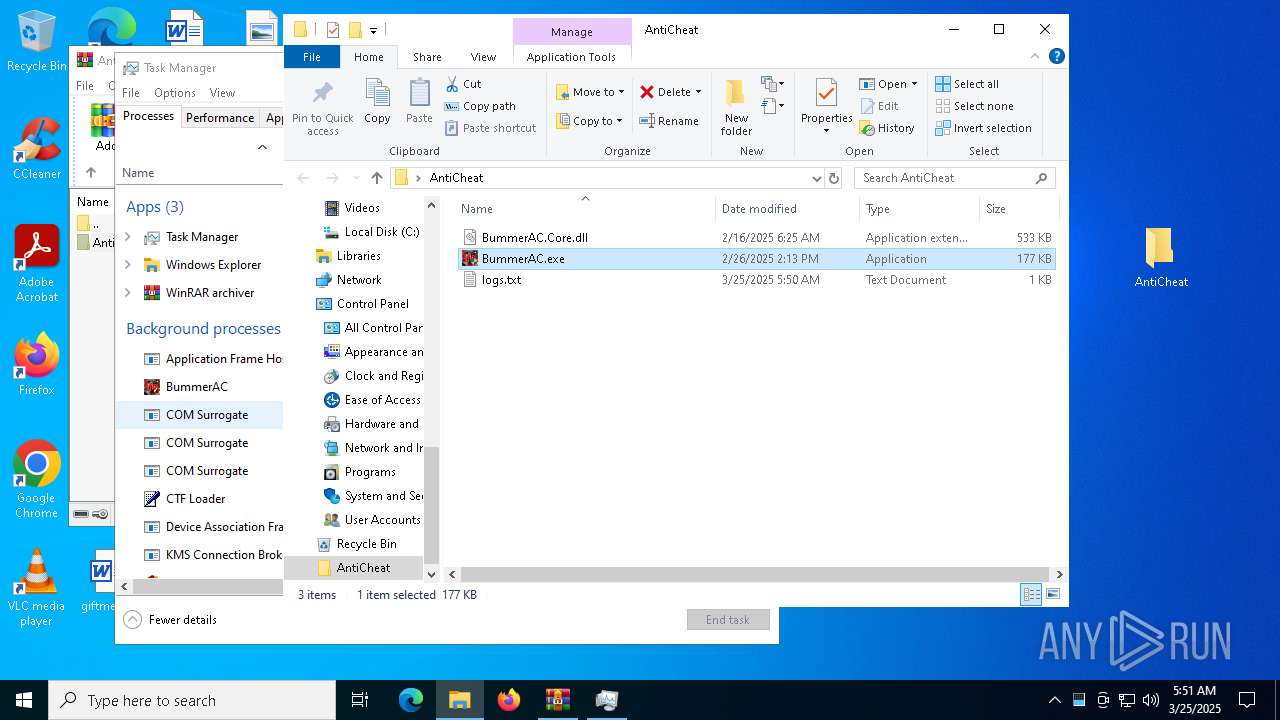The image size is (1280, 720).
Task: Open Microsoft Edge from taskbar
Action: 411,700
